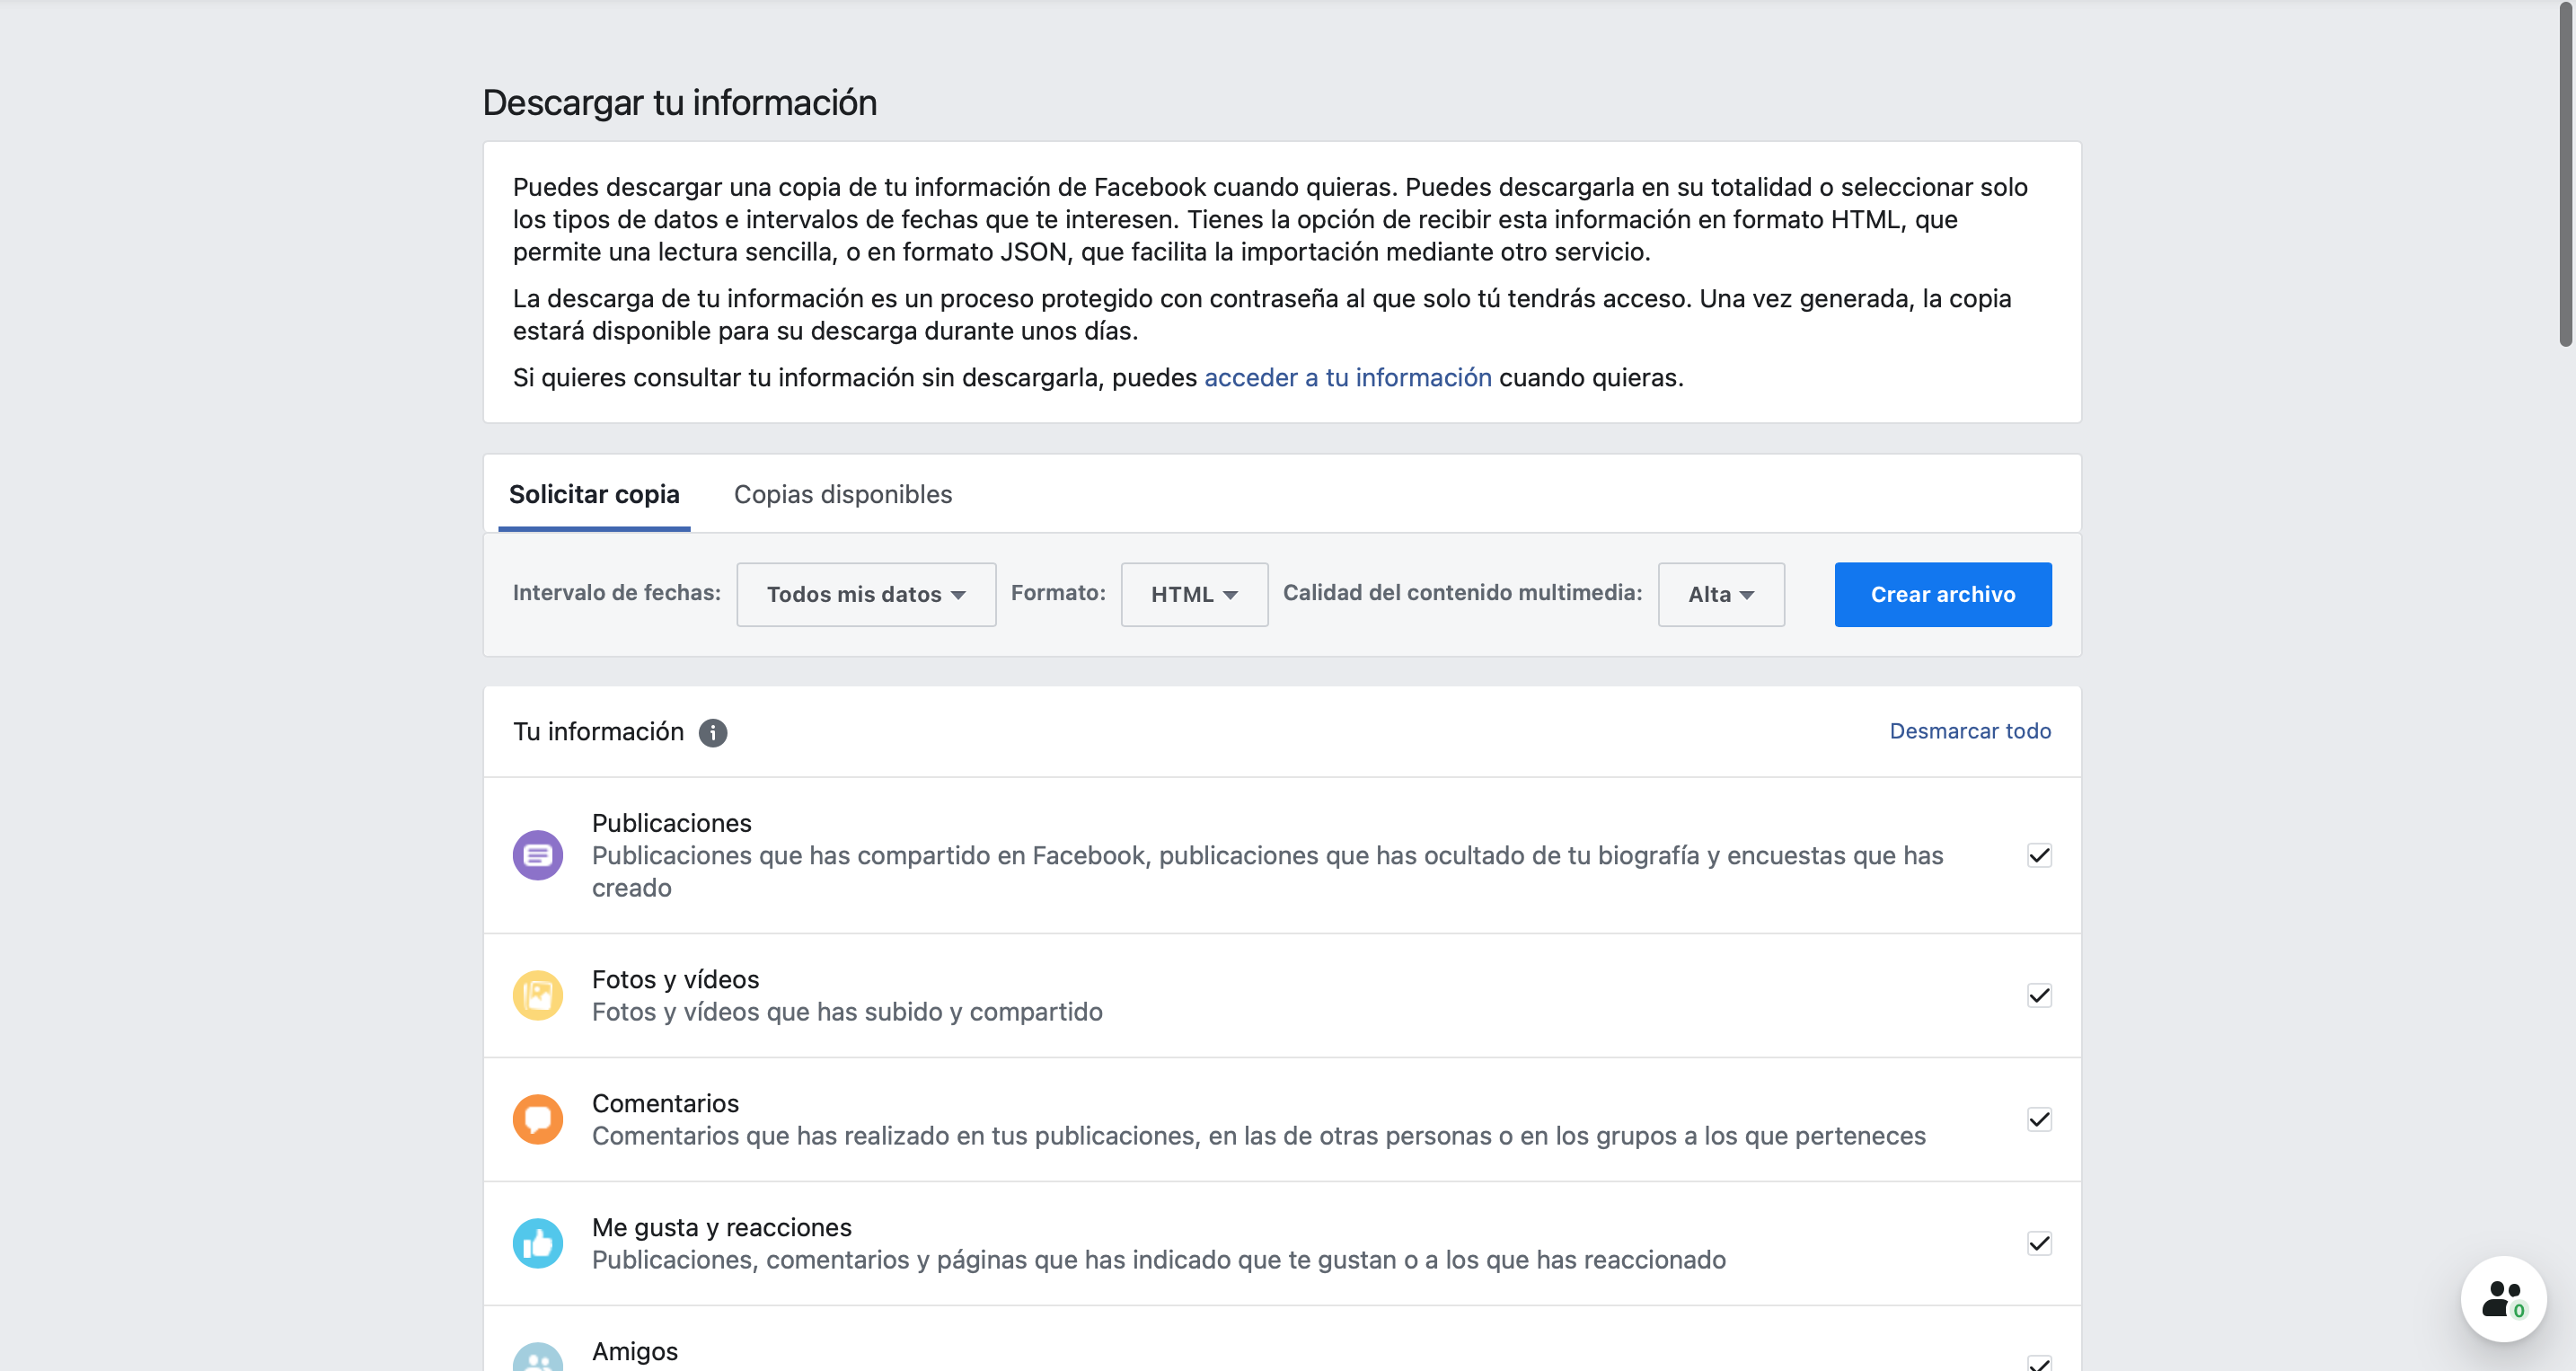Click the blue thumbs-up Me gusta icon
This screenshot has height=1371, width=2576.
[x=537, y=1243]
